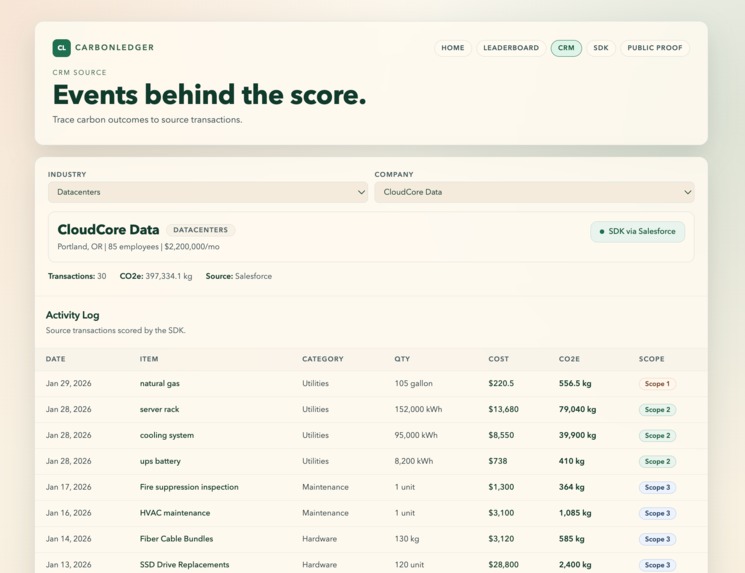The width and height of the screenshot is (745, 573).
Task: Click the $13,680 cost value
Action: [504, 409]
